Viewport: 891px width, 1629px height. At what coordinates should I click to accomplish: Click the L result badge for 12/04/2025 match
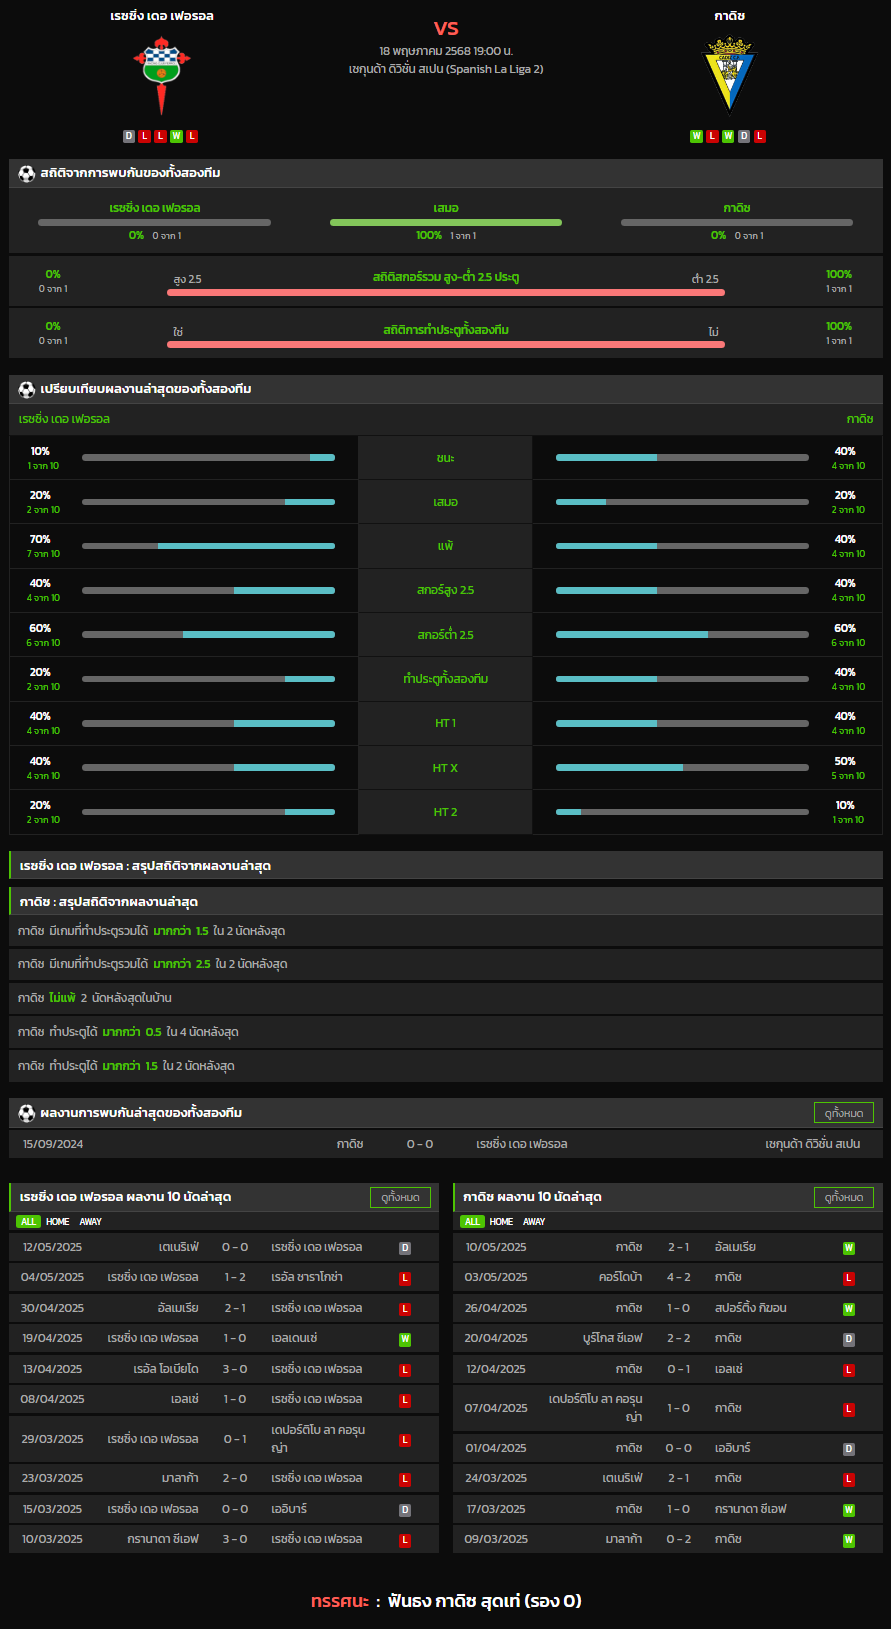848,1370
